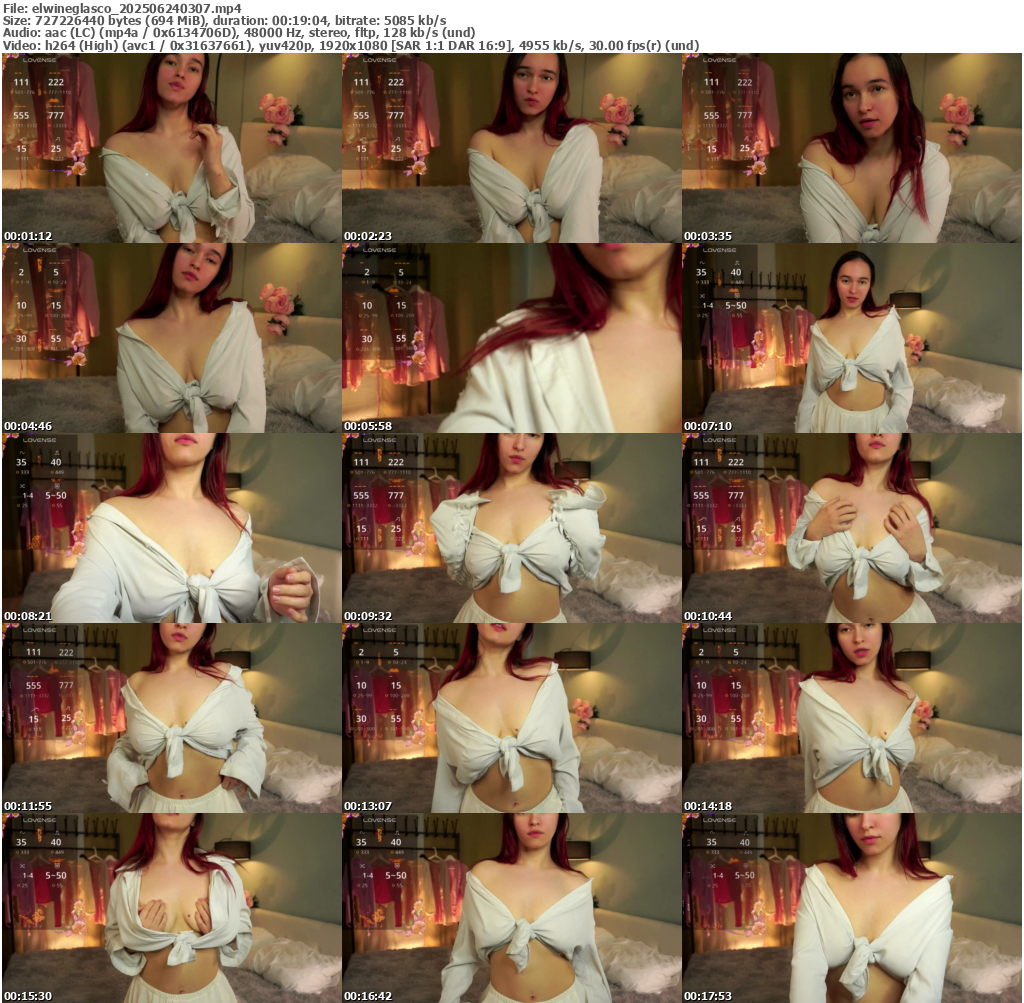This screenshot has width=1024, height=1003.
Task: Select the blurry close-up frame at 00:05:58
Action: 511,338
